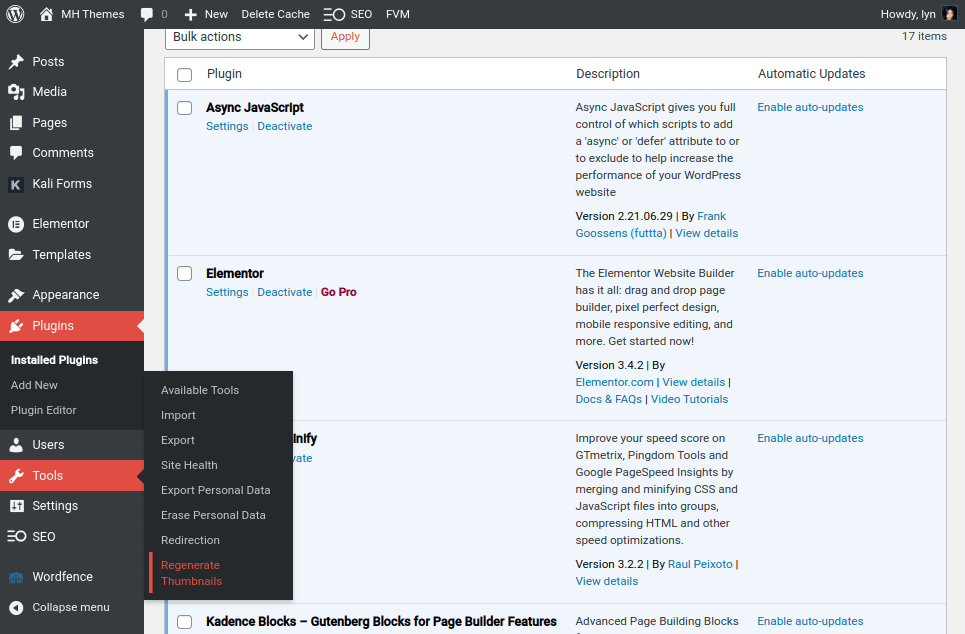Click the Appearance paintbrush icon
The image size is (965, 634).
point(17,295)
